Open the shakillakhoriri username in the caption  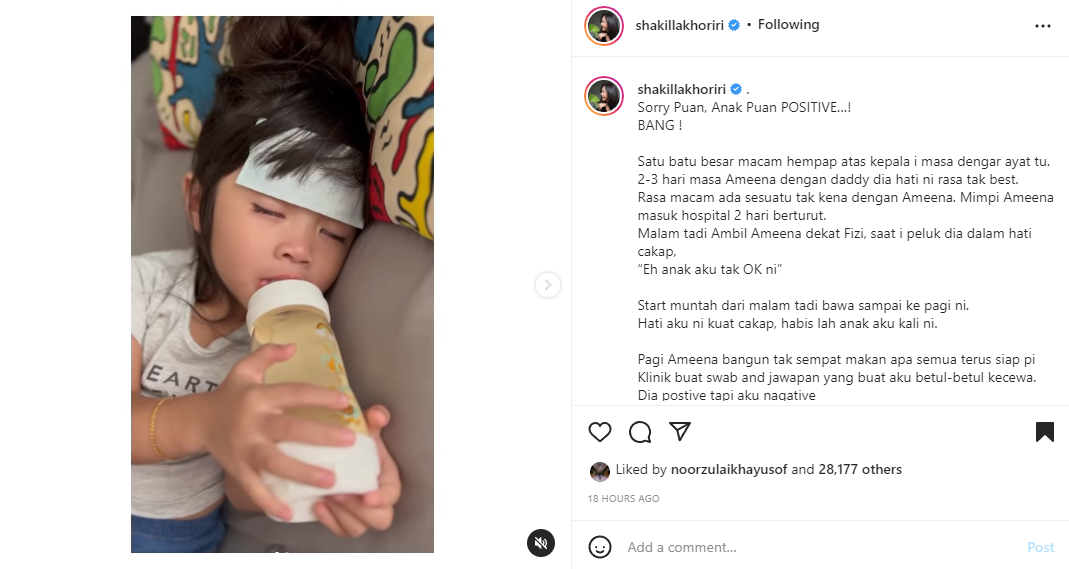click(682, 89)
